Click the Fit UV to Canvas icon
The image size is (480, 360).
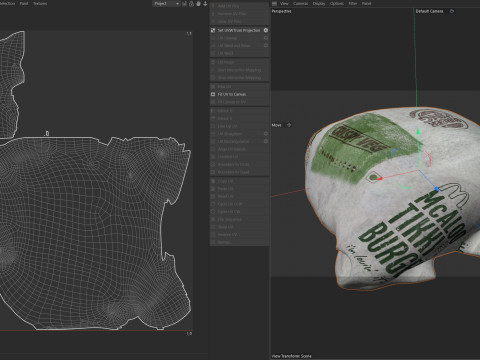pyautogui.click(x=213, y=94)
